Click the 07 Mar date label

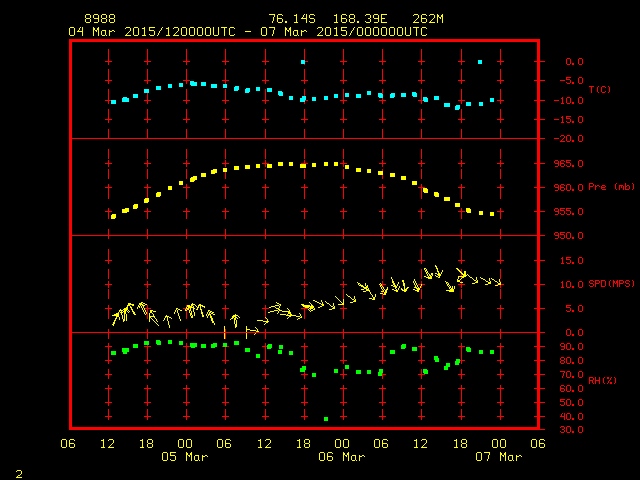[x=499, y=457]
